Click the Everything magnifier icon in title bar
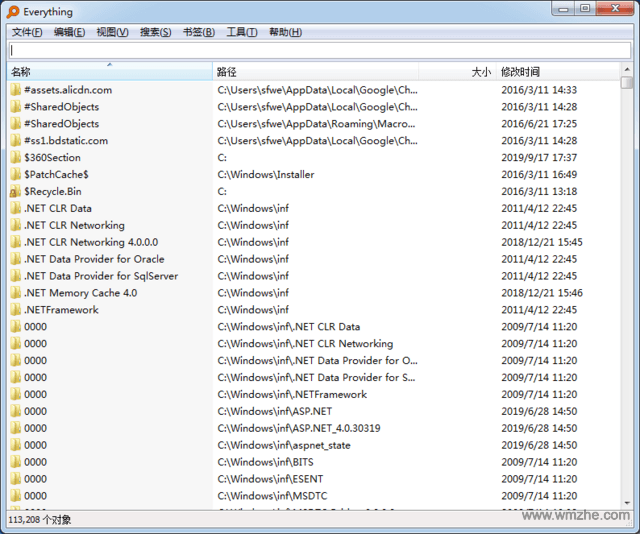The width and height of the screenshot is (640, 534). pyautogui.click(x=13, y=12)
